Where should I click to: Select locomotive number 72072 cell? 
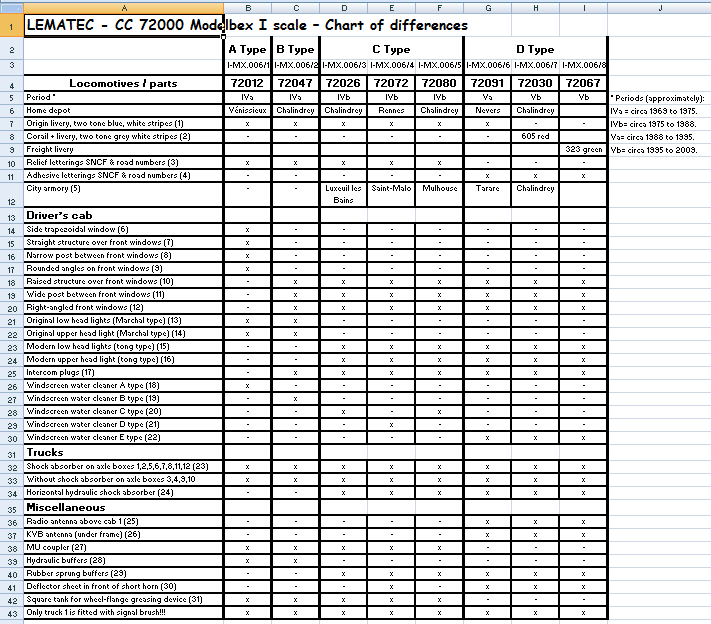(x=391, y=83)
